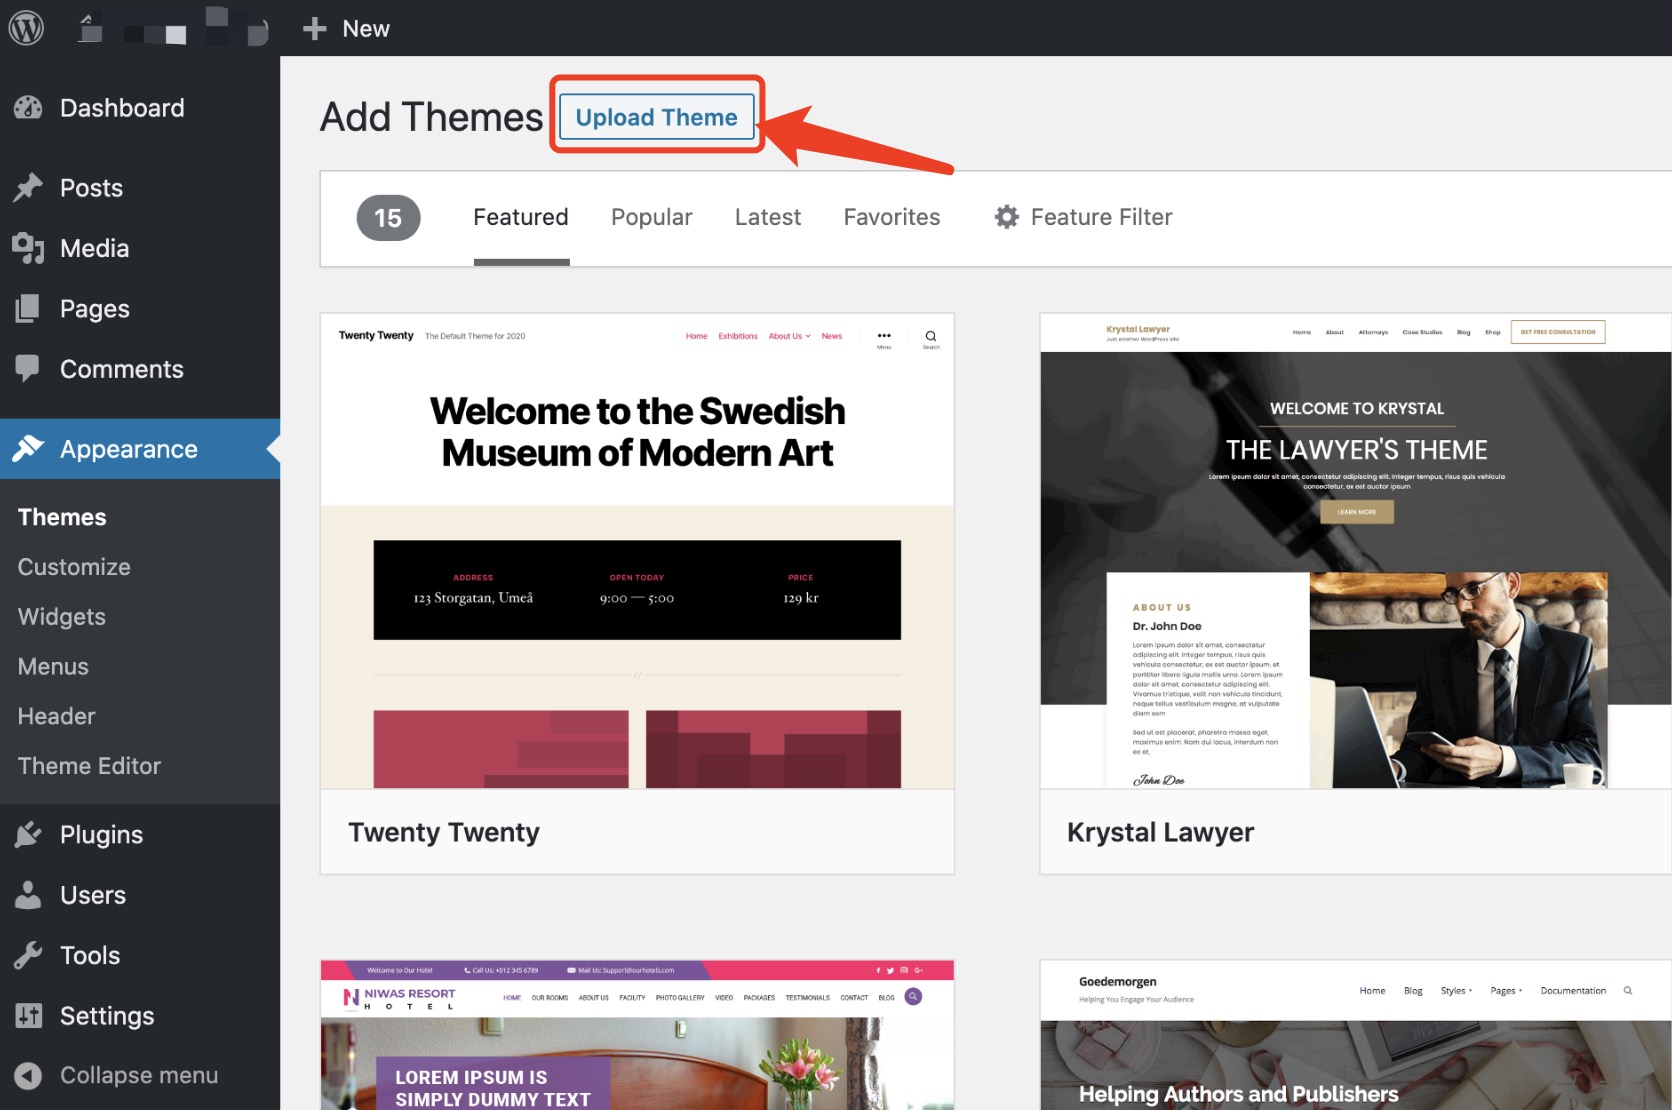Click the Plugins plug icon
Screen dimensions: 1672x1110
tap(28, 834)
